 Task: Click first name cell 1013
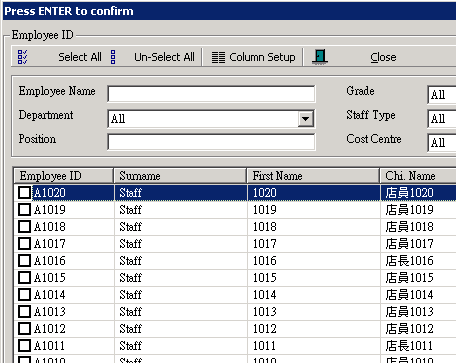(x=265, y=312)
